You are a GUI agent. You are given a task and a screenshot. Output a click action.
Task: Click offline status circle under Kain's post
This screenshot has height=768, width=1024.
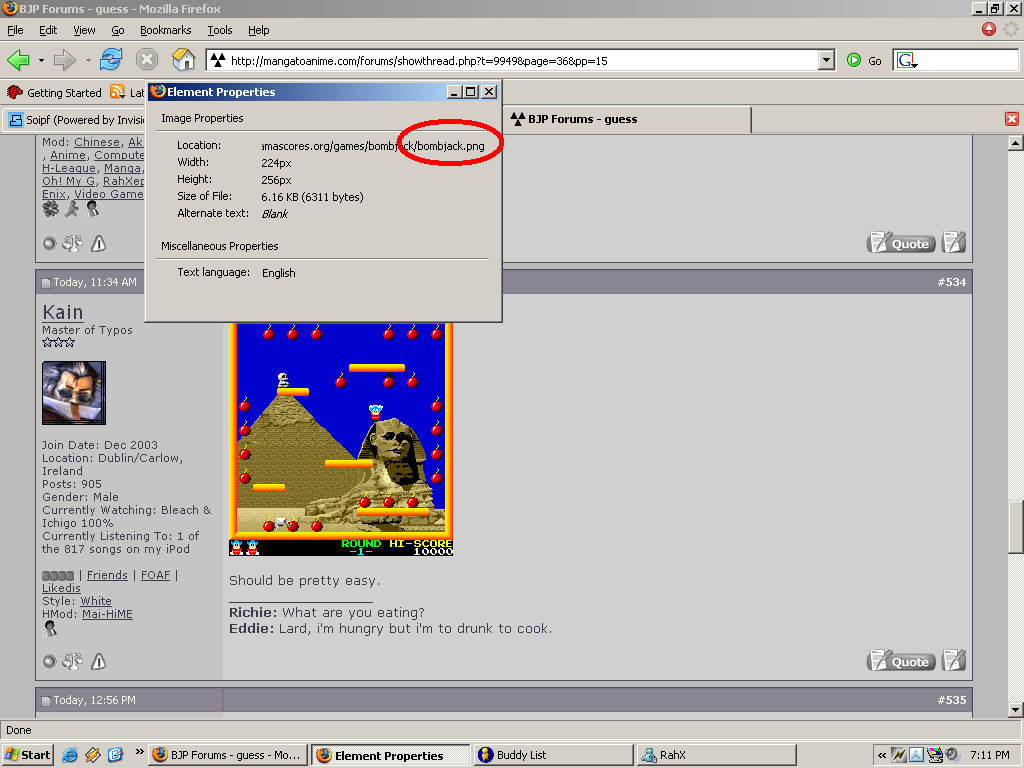coord(49,662)
